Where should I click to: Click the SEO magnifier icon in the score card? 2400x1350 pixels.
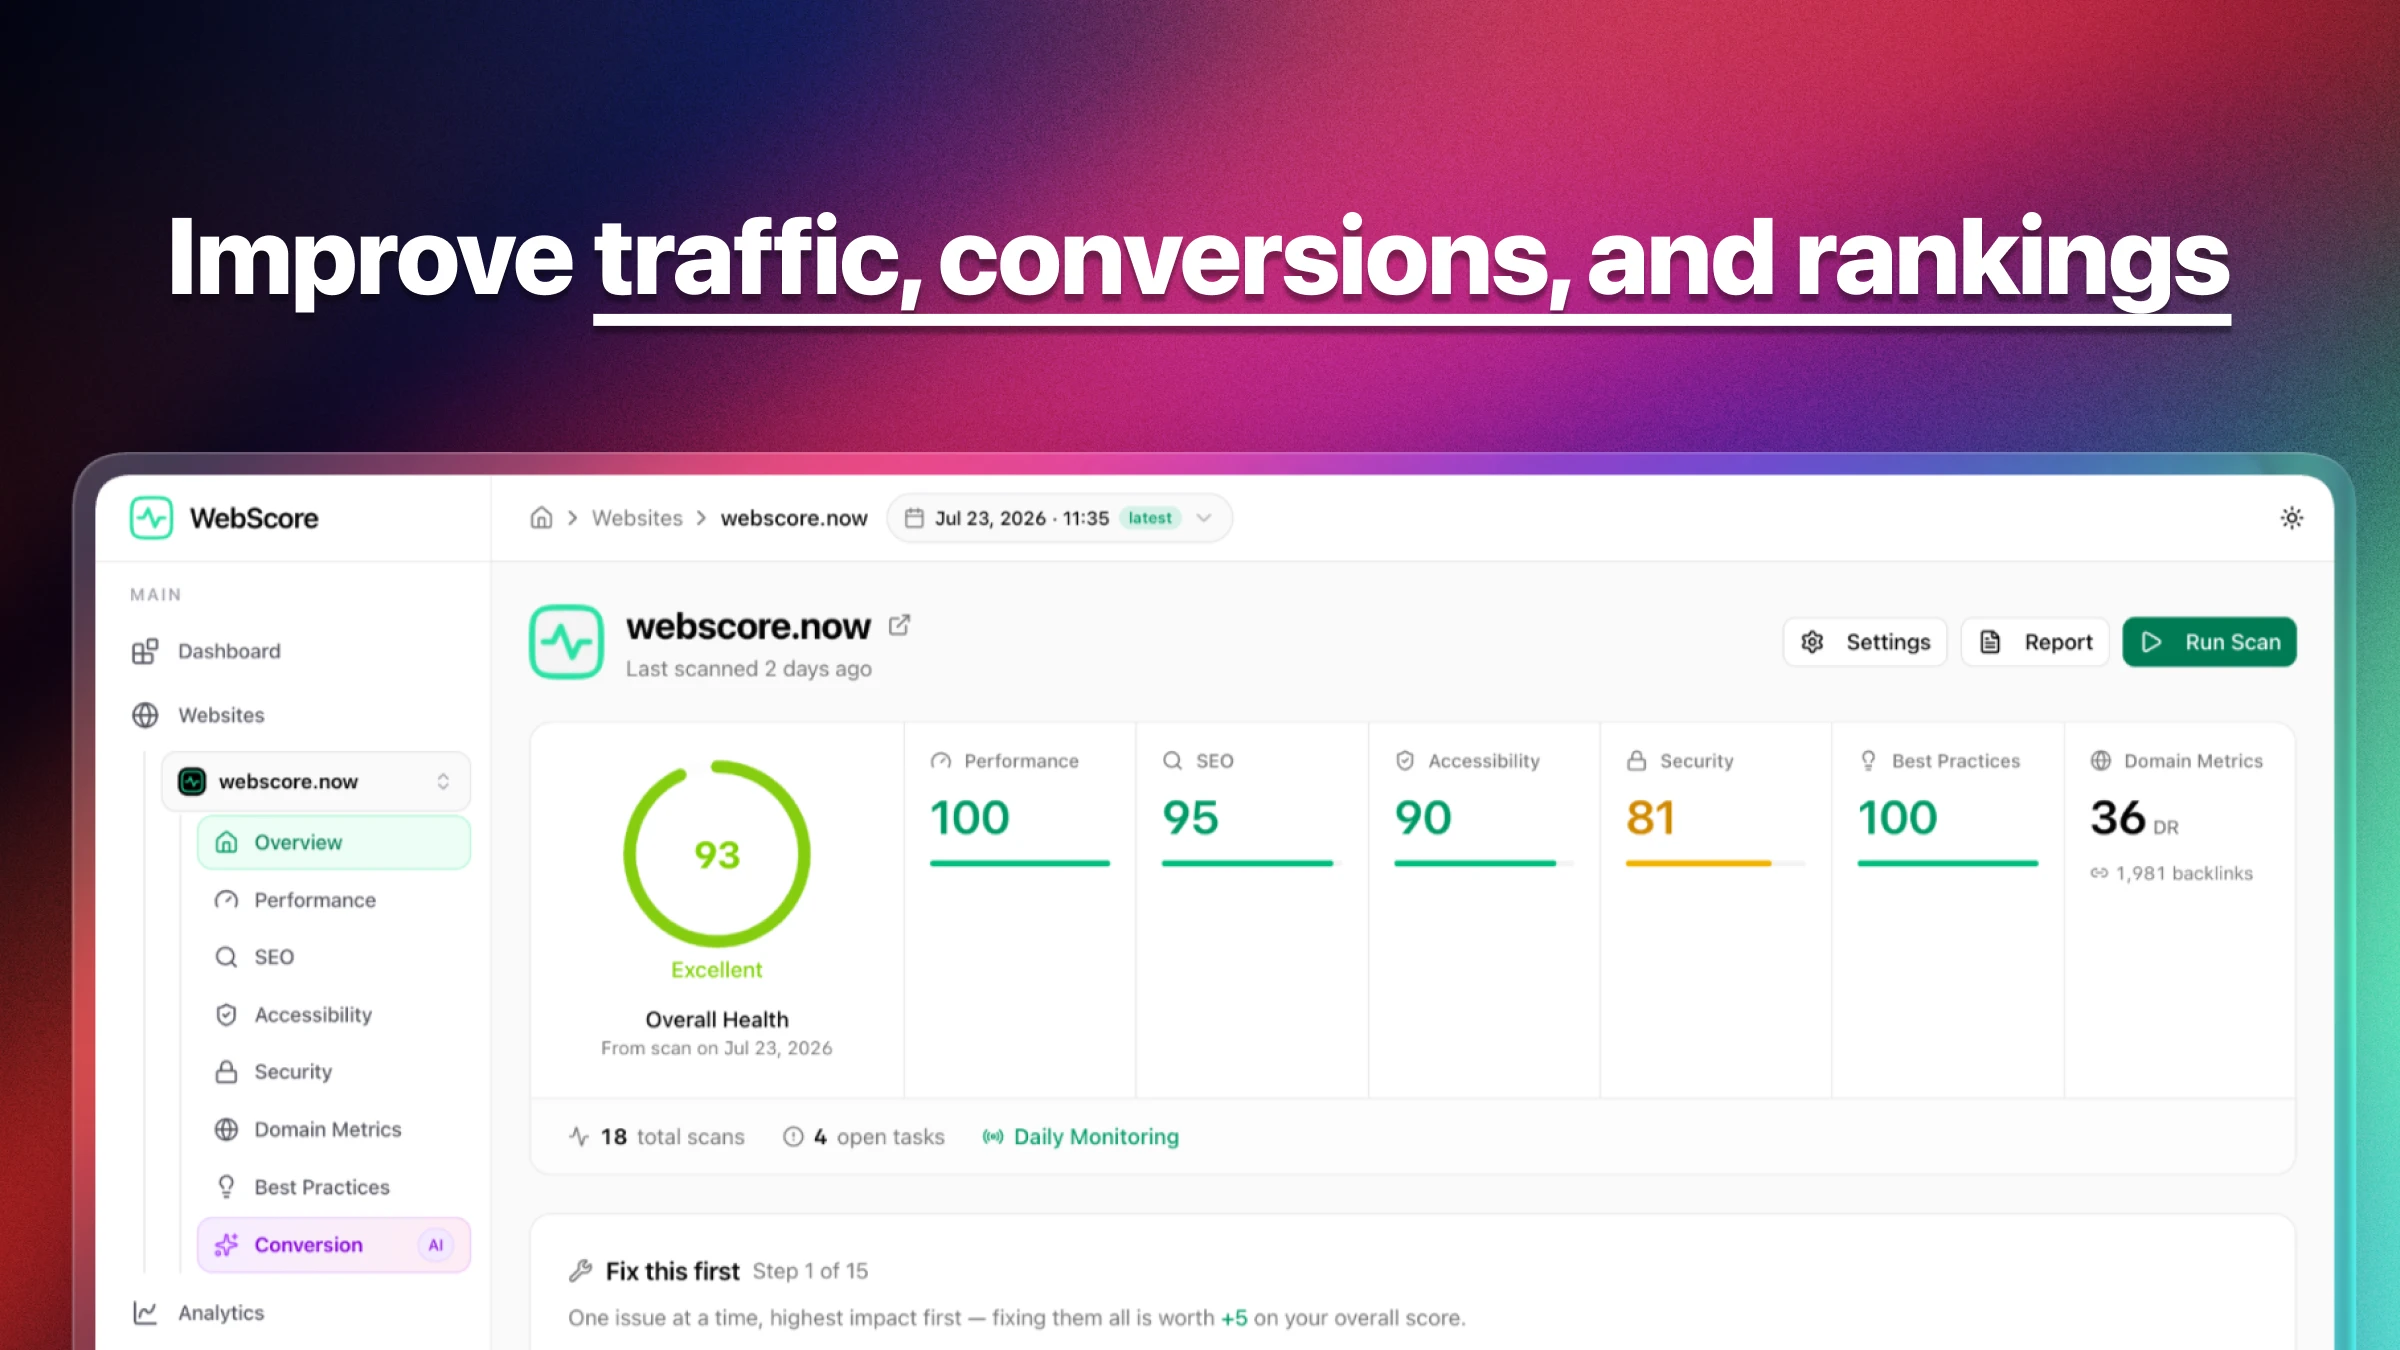pos(1173,761)
